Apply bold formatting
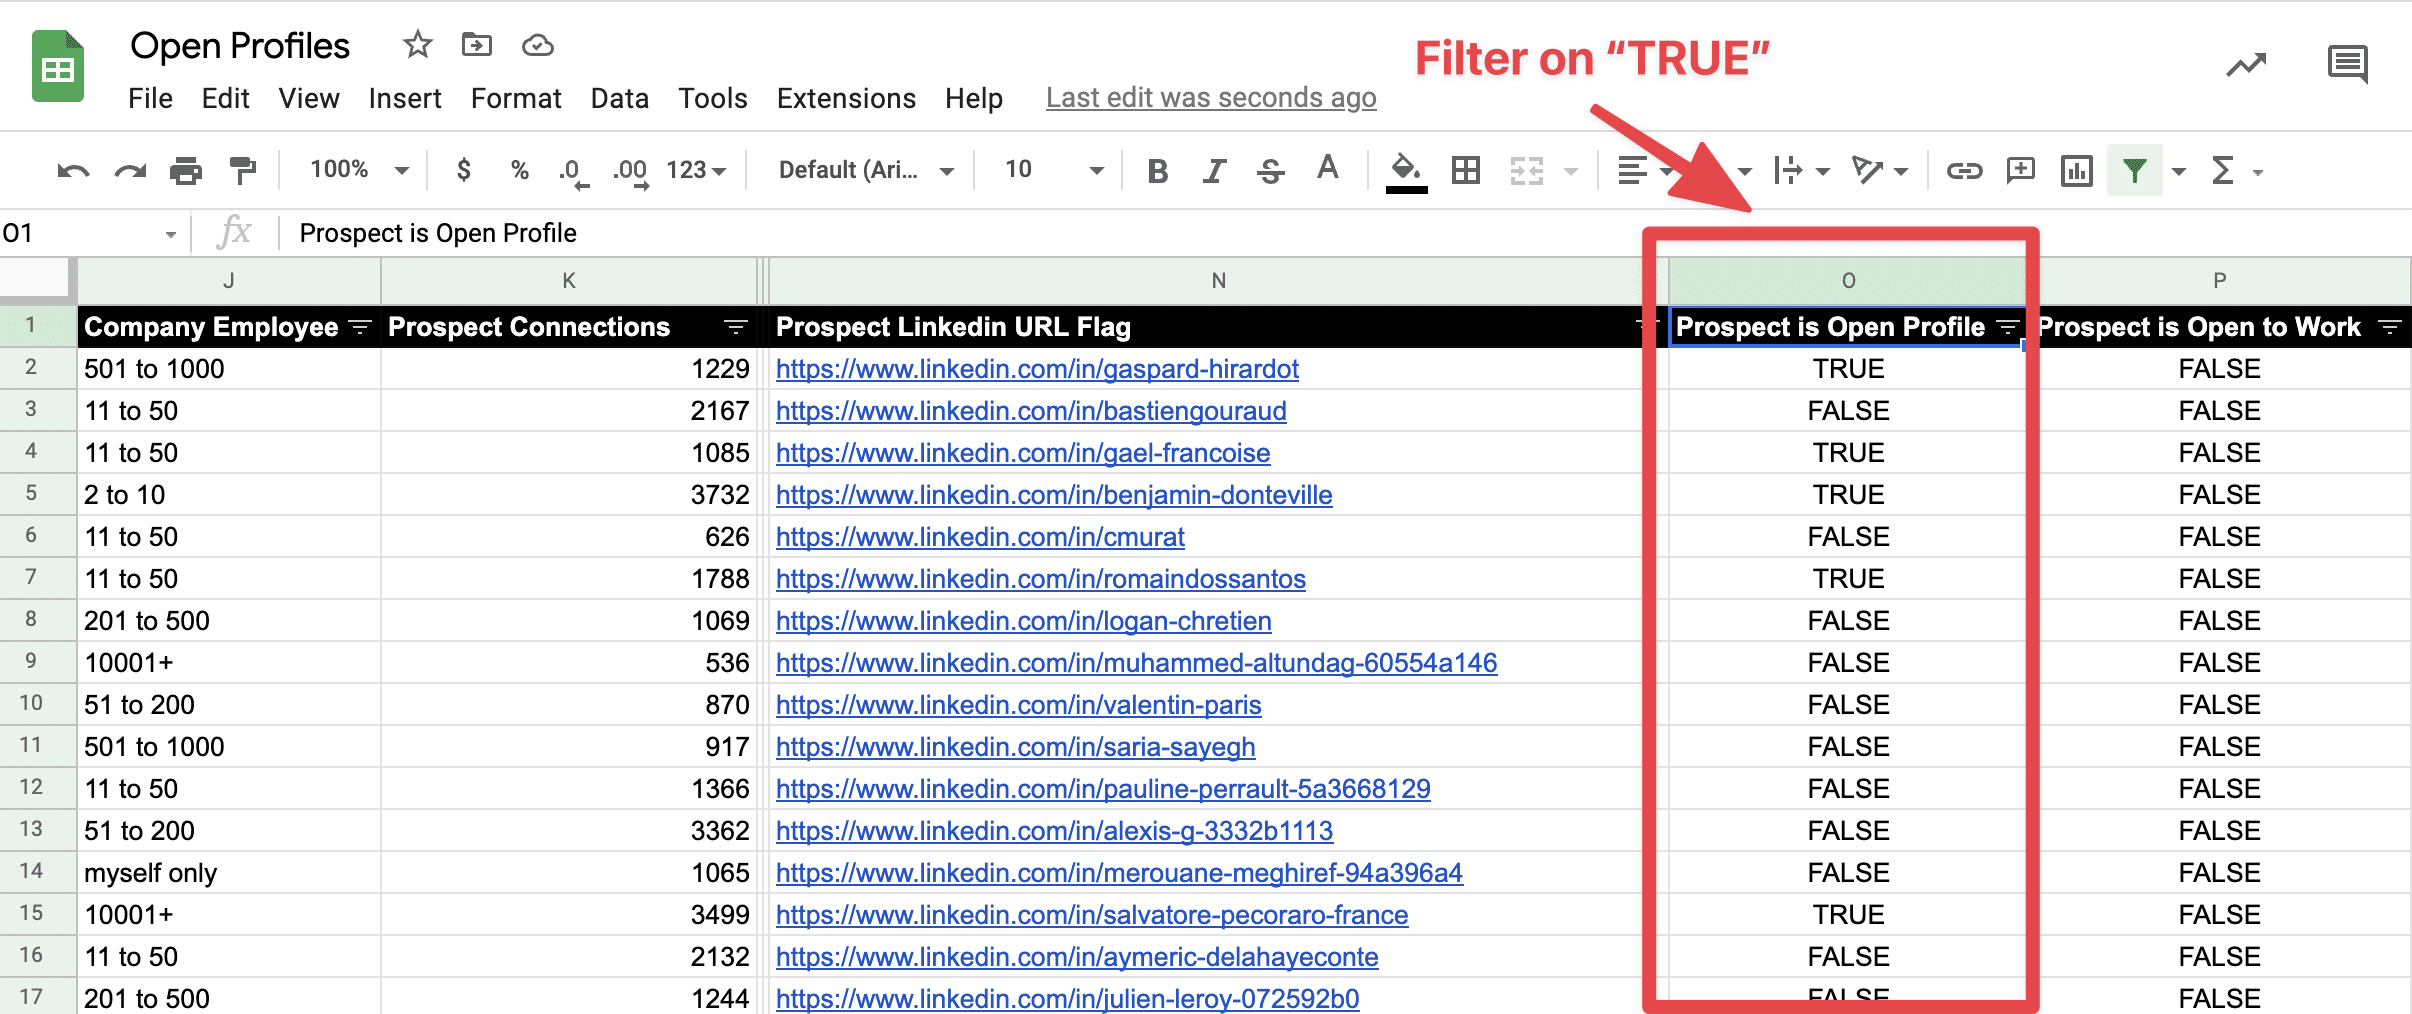The image size is (2412, 1014). pos(1158,171)
